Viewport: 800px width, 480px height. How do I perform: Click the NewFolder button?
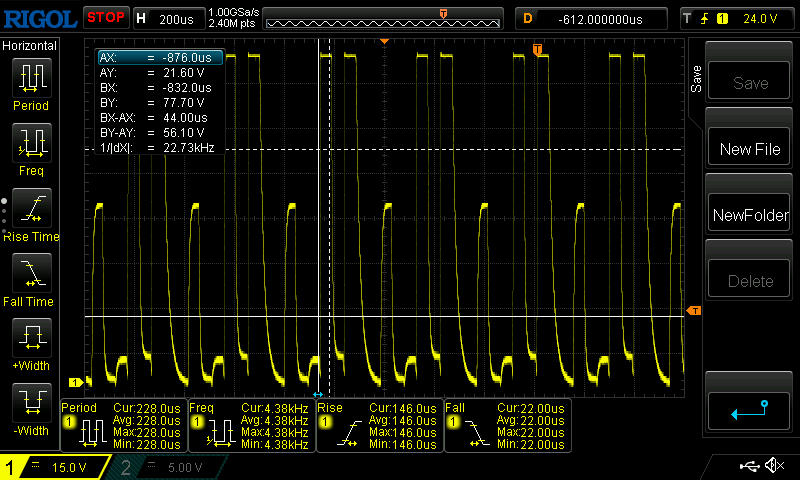pyautogui.click(x=749, y=215)
